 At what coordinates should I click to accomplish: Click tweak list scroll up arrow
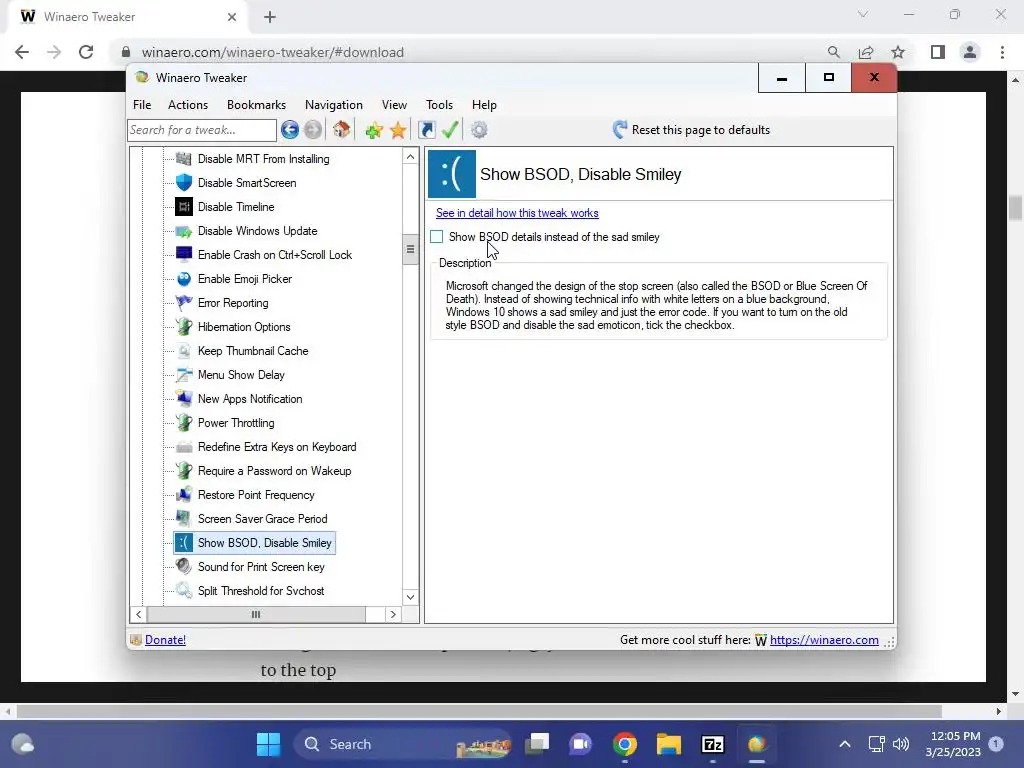[x=410, y=157]
